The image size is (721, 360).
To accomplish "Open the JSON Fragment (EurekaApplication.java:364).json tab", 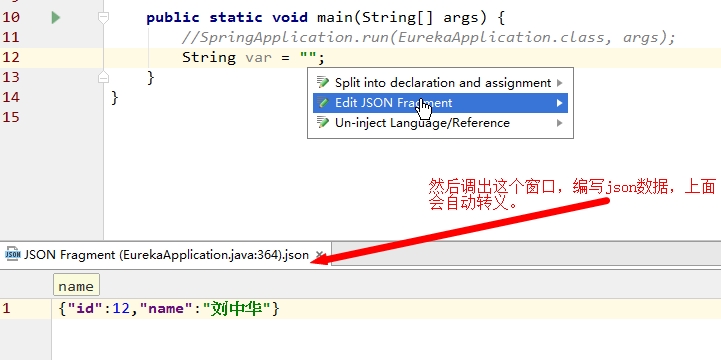I will 166,255.
